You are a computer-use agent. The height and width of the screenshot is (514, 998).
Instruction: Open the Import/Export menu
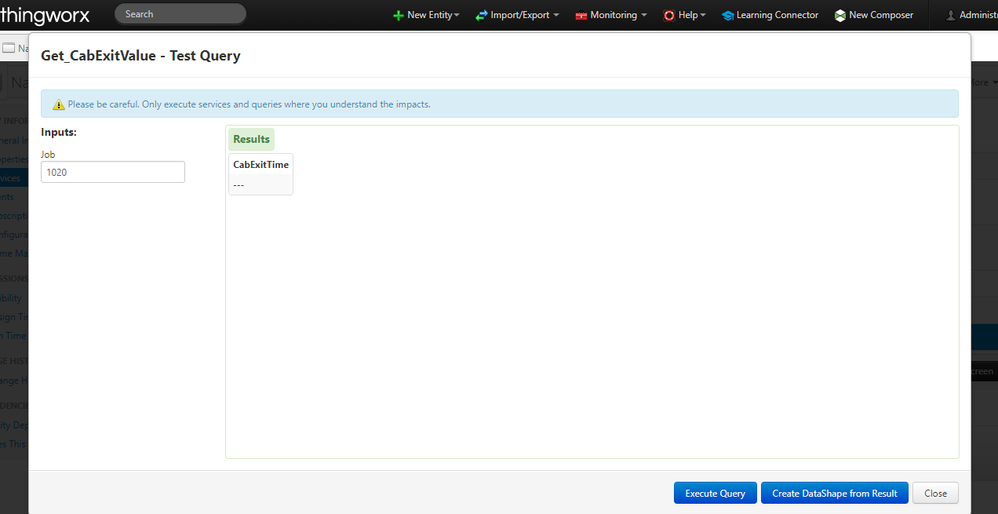click(517, 15)
